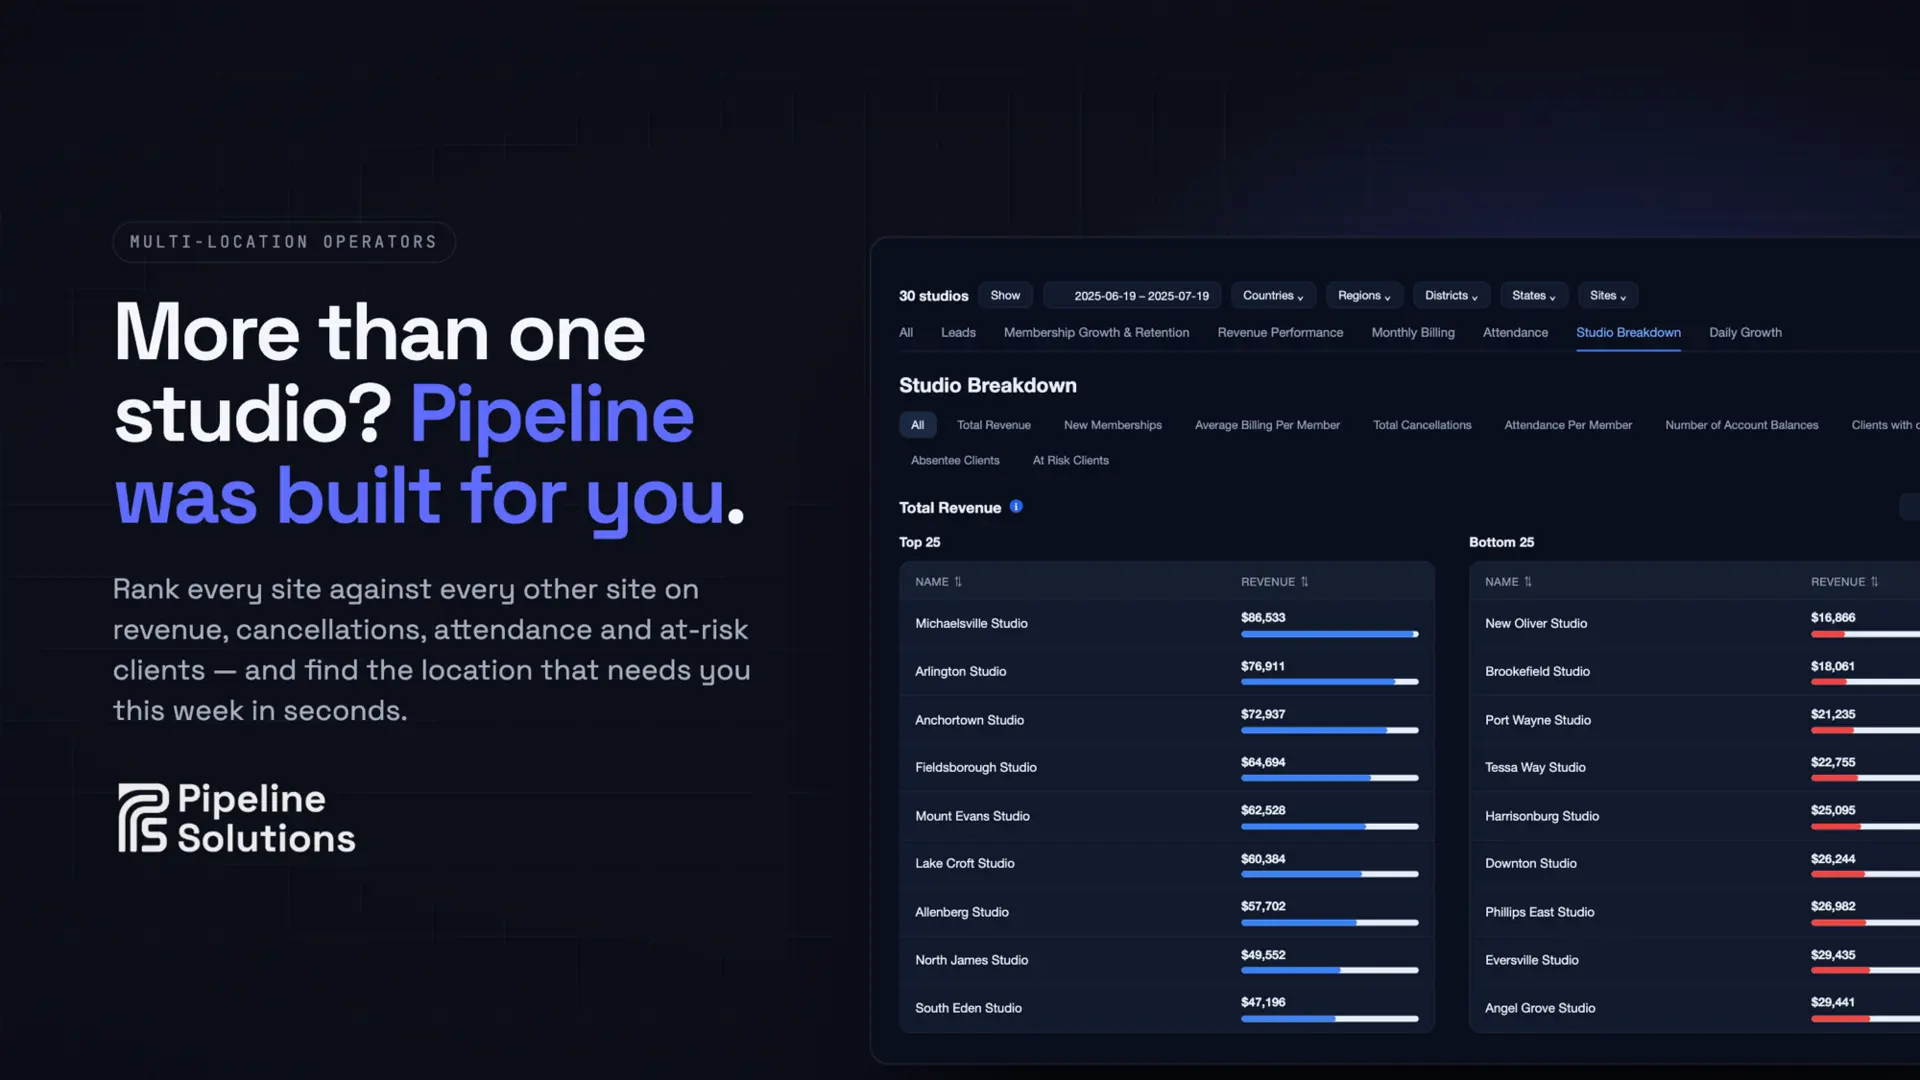Click the Anchortown Studio name
Image resolution: width=1920 pixels, height=1080 pixels.
[x=969, y=720]
